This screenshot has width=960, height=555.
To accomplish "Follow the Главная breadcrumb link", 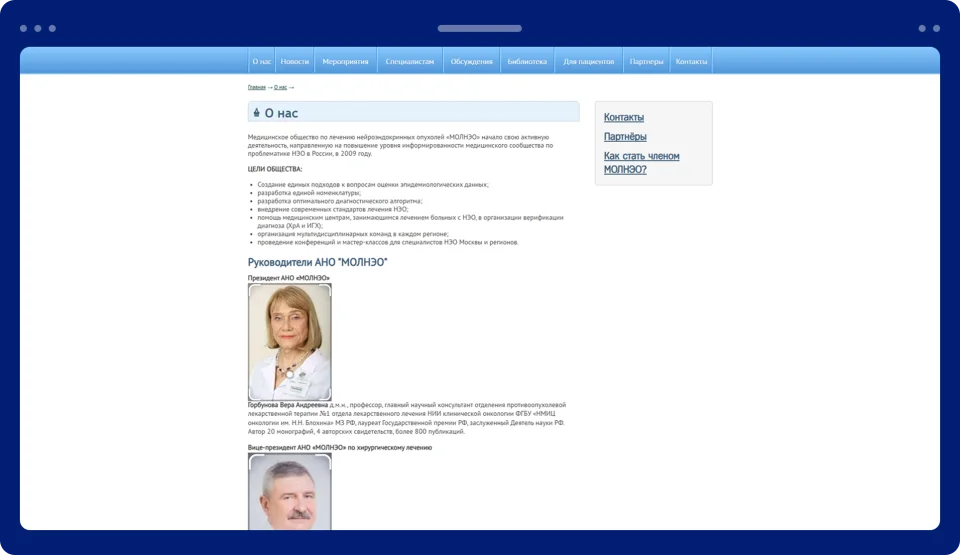I will [x=257, y=87].
